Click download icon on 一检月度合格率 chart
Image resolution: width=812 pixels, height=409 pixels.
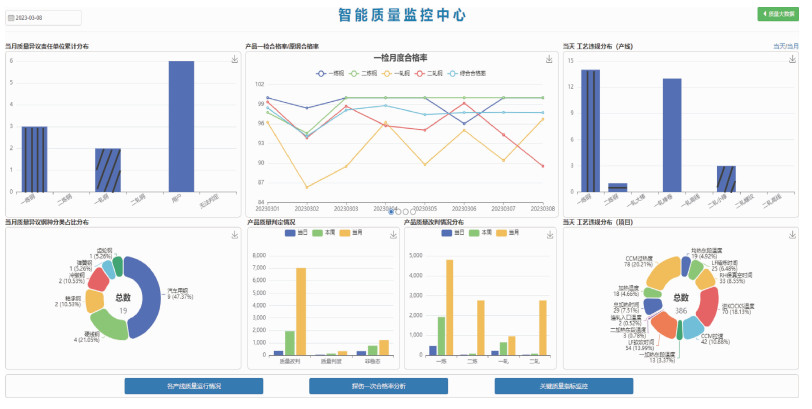click(549, 60)
